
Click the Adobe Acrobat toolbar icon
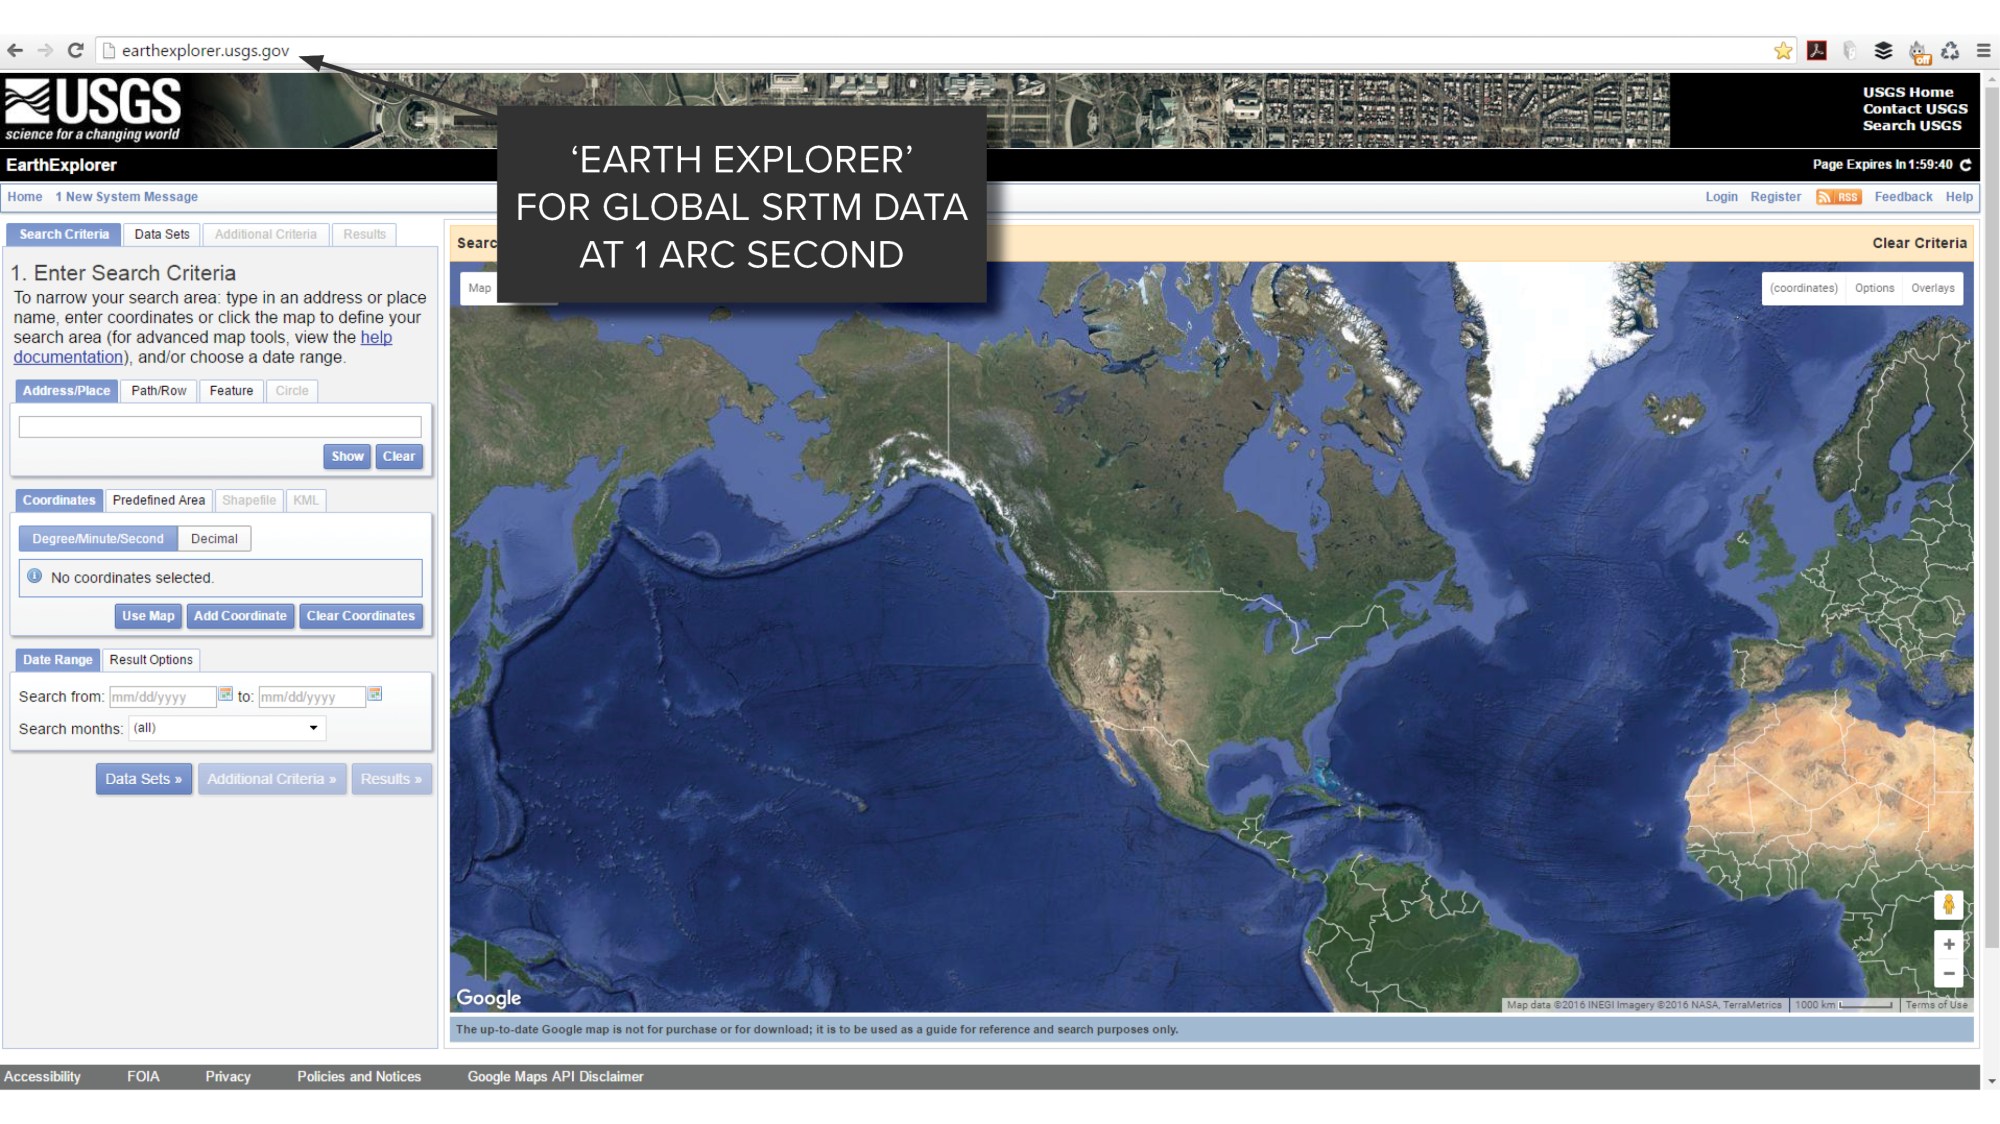pyautogui.click(x=1815, y=48)
